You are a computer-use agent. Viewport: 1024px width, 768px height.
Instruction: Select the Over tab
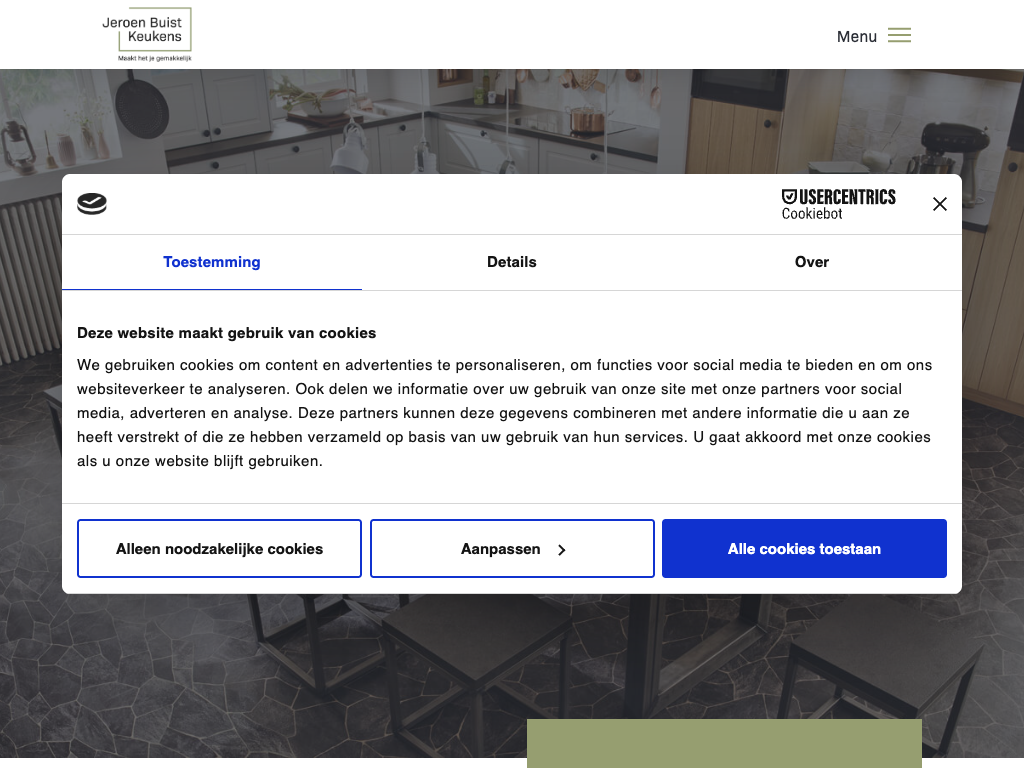coord(811,262)
